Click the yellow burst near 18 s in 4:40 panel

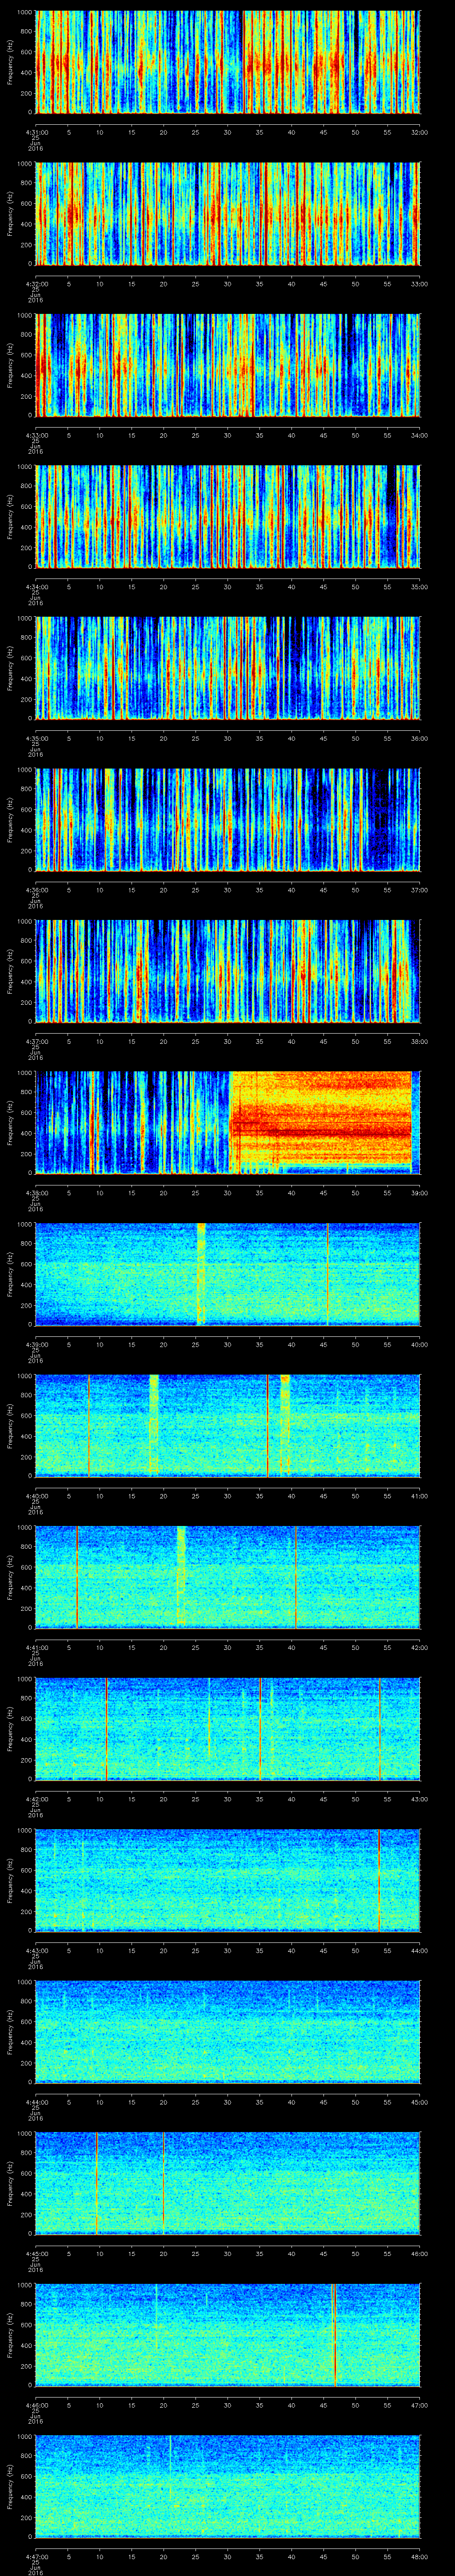pos(154,1425)
